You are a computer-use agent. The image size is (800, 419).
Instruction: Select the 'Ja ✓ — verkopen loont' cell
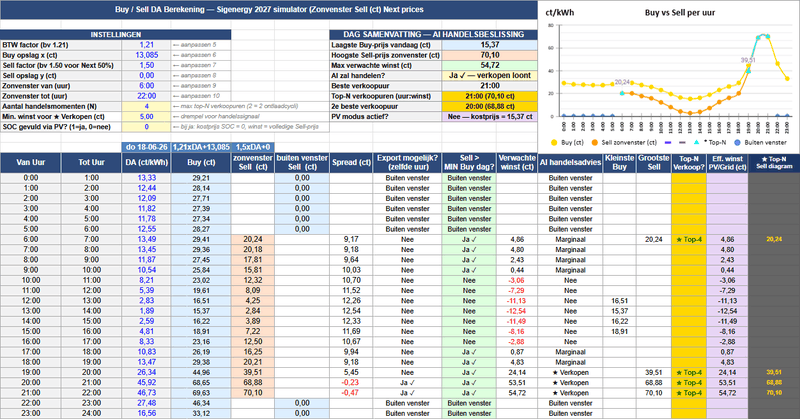tap(489, 76)
